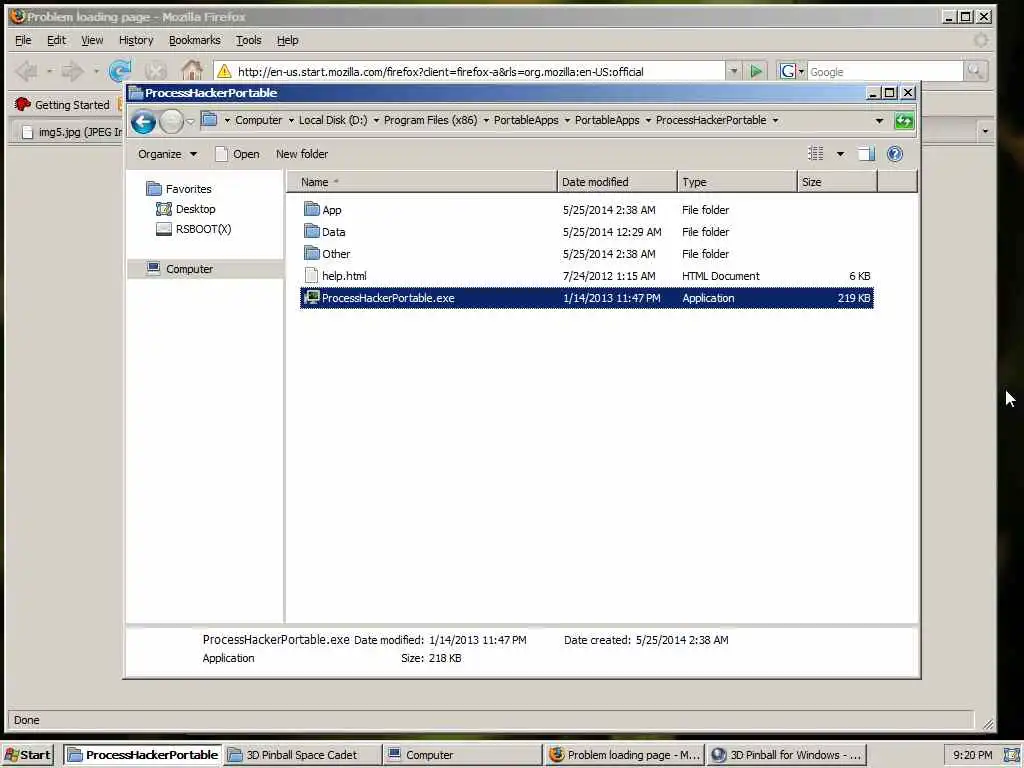
Task: Select Favorites in the navigation pane
Action: [179, 189]
